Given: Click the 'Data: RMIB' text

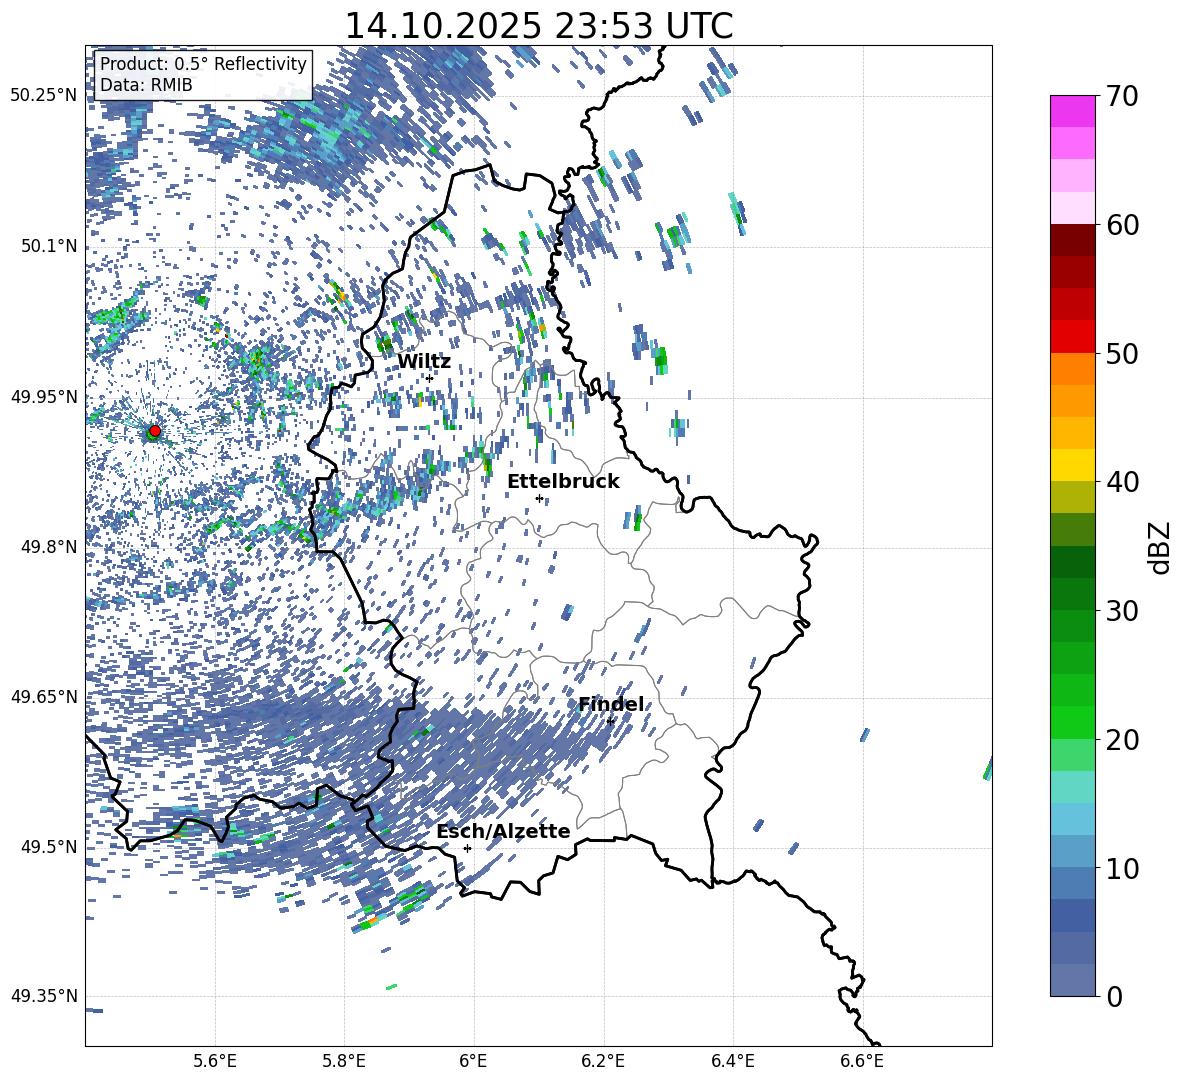Looking at the screenshot, I should [x=146, y=85].
